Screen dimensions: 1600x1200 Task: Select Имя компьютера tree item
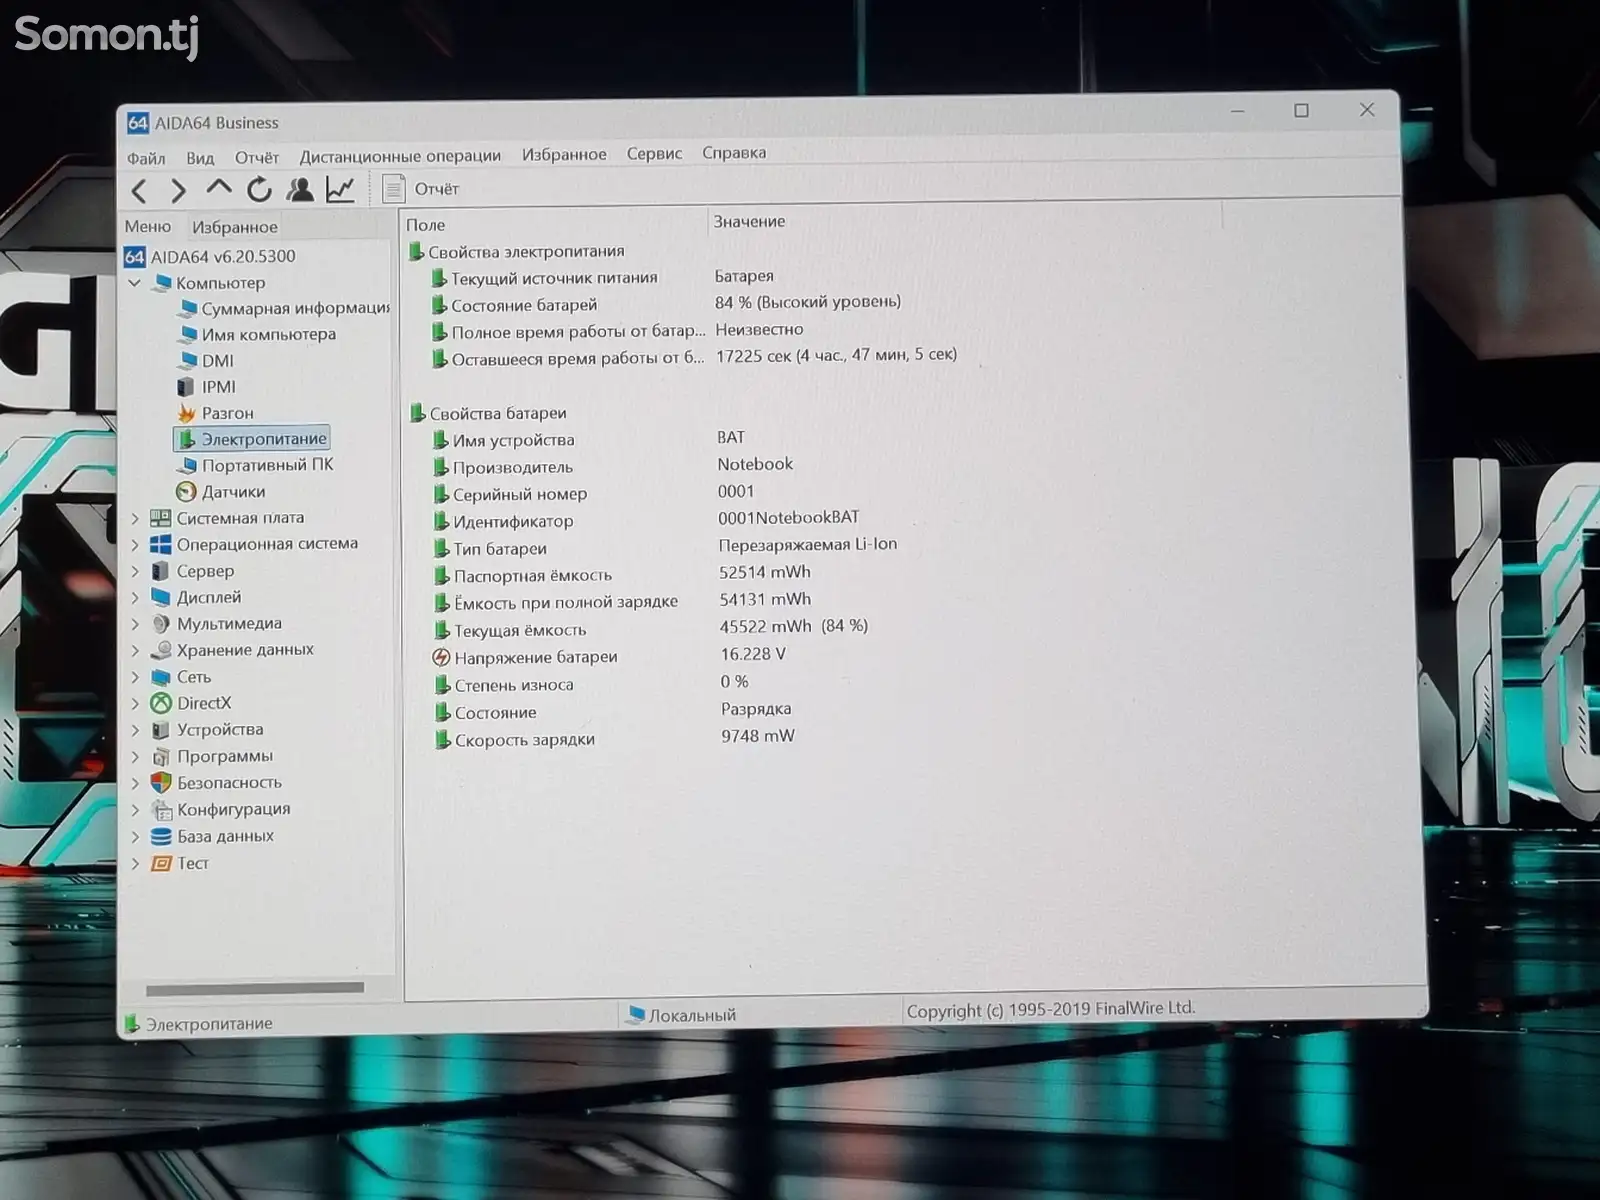tap(257, 334)
